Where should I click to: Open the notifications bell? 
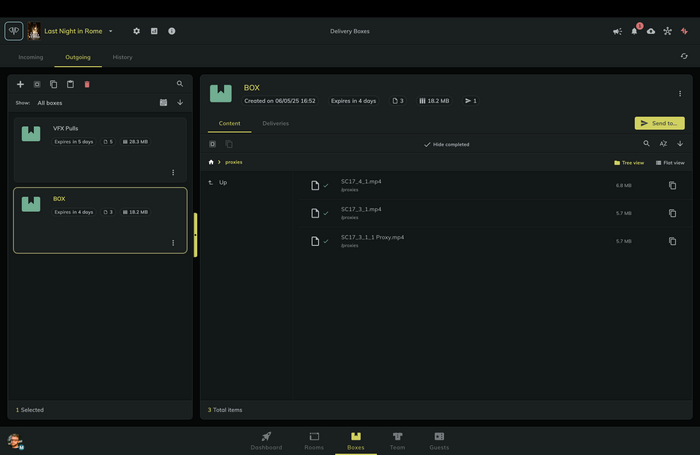(x=634, y=31)
